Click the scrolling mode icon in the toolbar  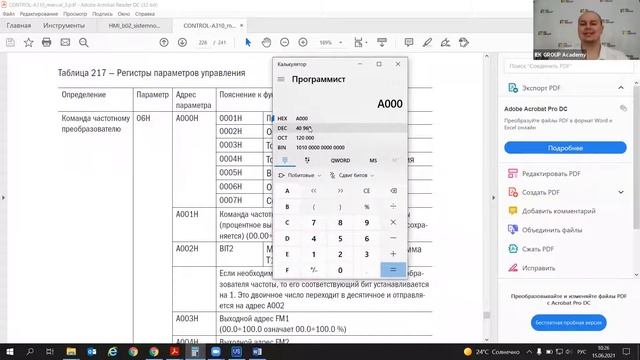tap(382, 42)
